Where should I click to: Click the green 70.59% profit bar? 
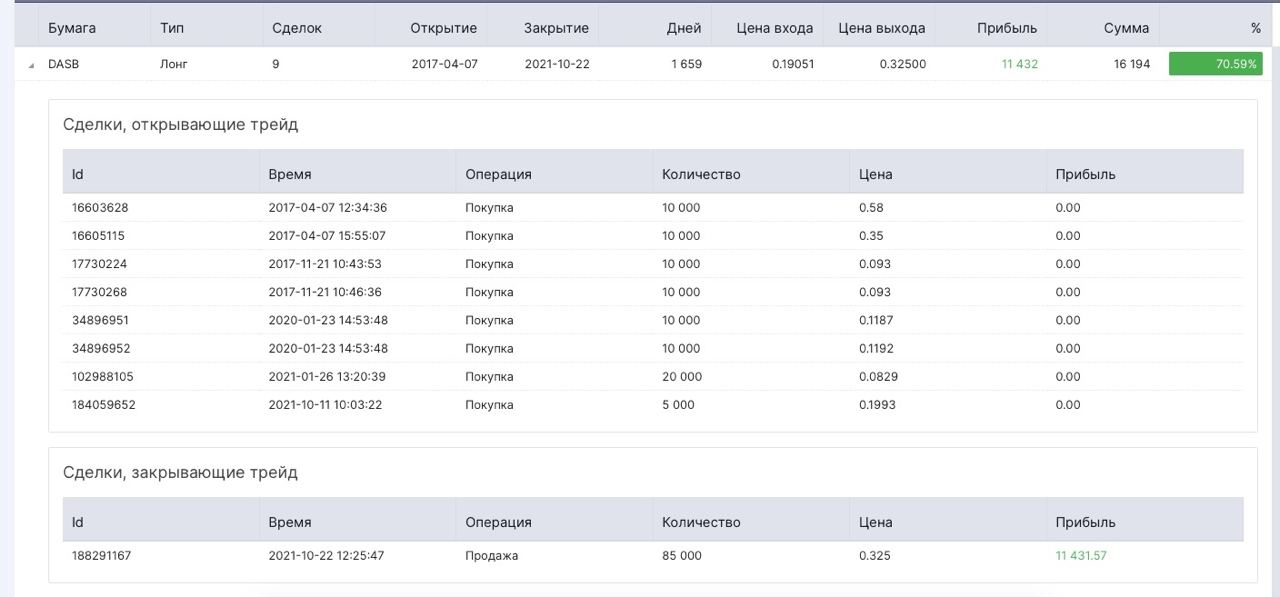[1215, 64]
